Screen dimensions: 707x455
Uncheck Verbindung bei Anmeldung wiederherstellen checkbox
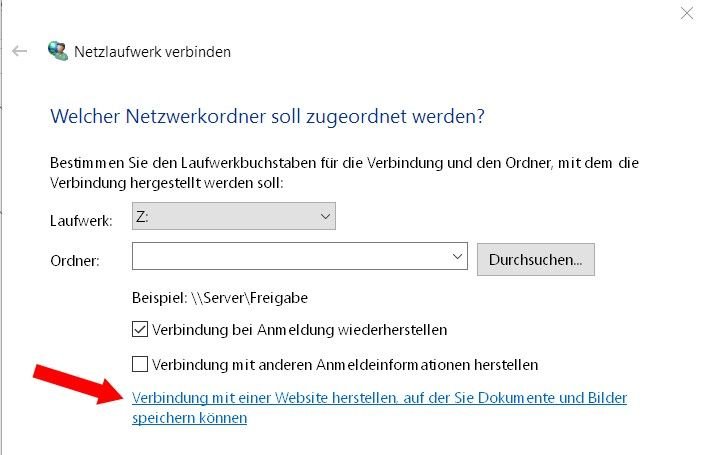[x=140, y=329]
